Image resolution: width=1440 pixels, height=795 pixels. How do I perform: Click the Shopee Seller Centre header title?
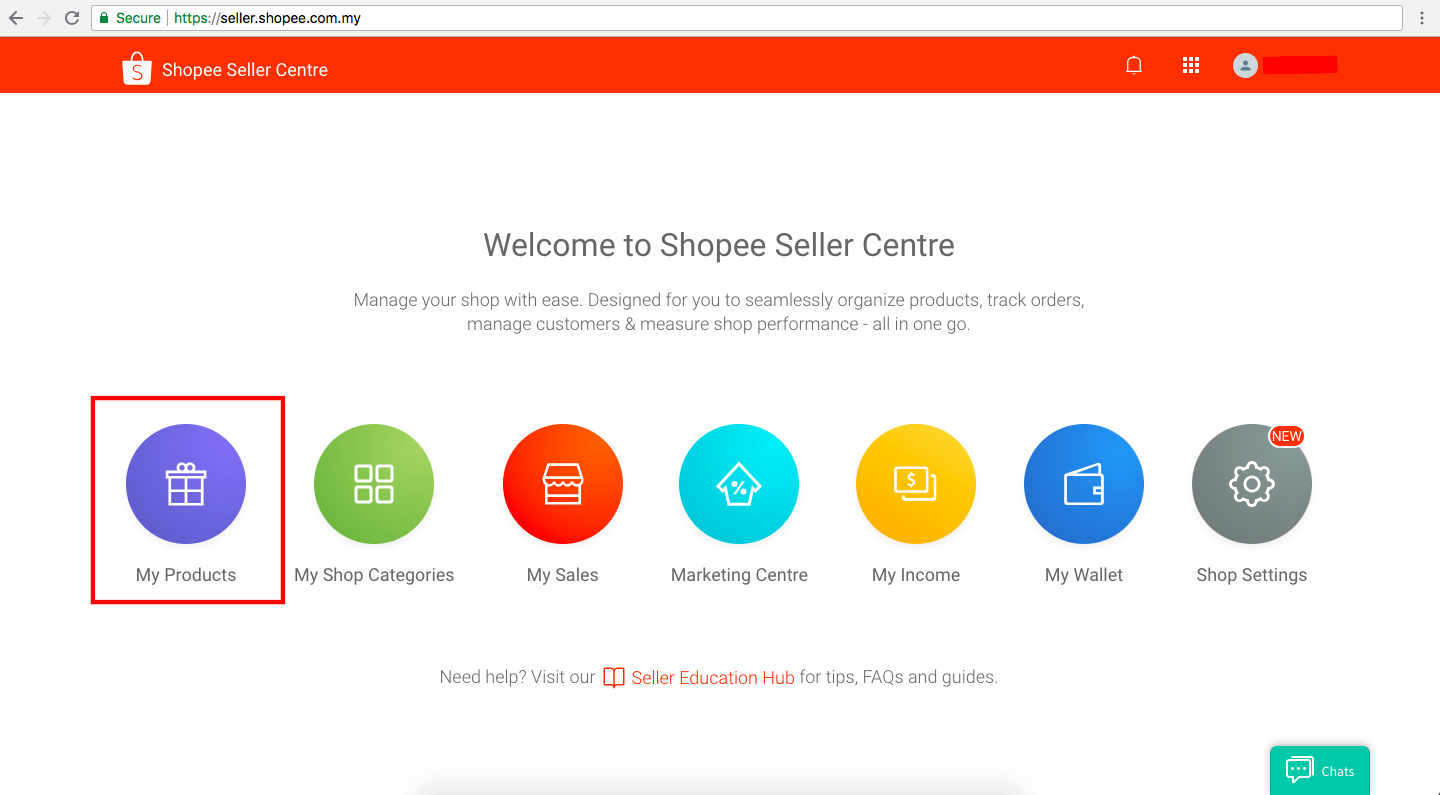point(245,70)
